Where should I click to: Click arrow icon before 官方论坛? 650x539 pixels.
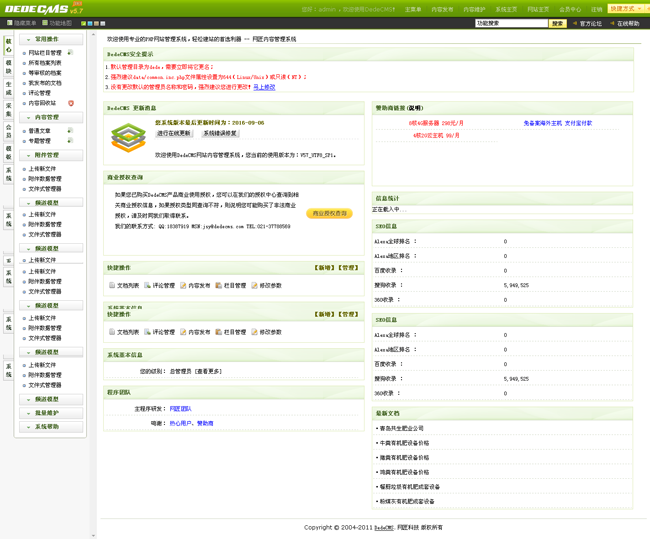pyautogui.click(x=575, y=23)
